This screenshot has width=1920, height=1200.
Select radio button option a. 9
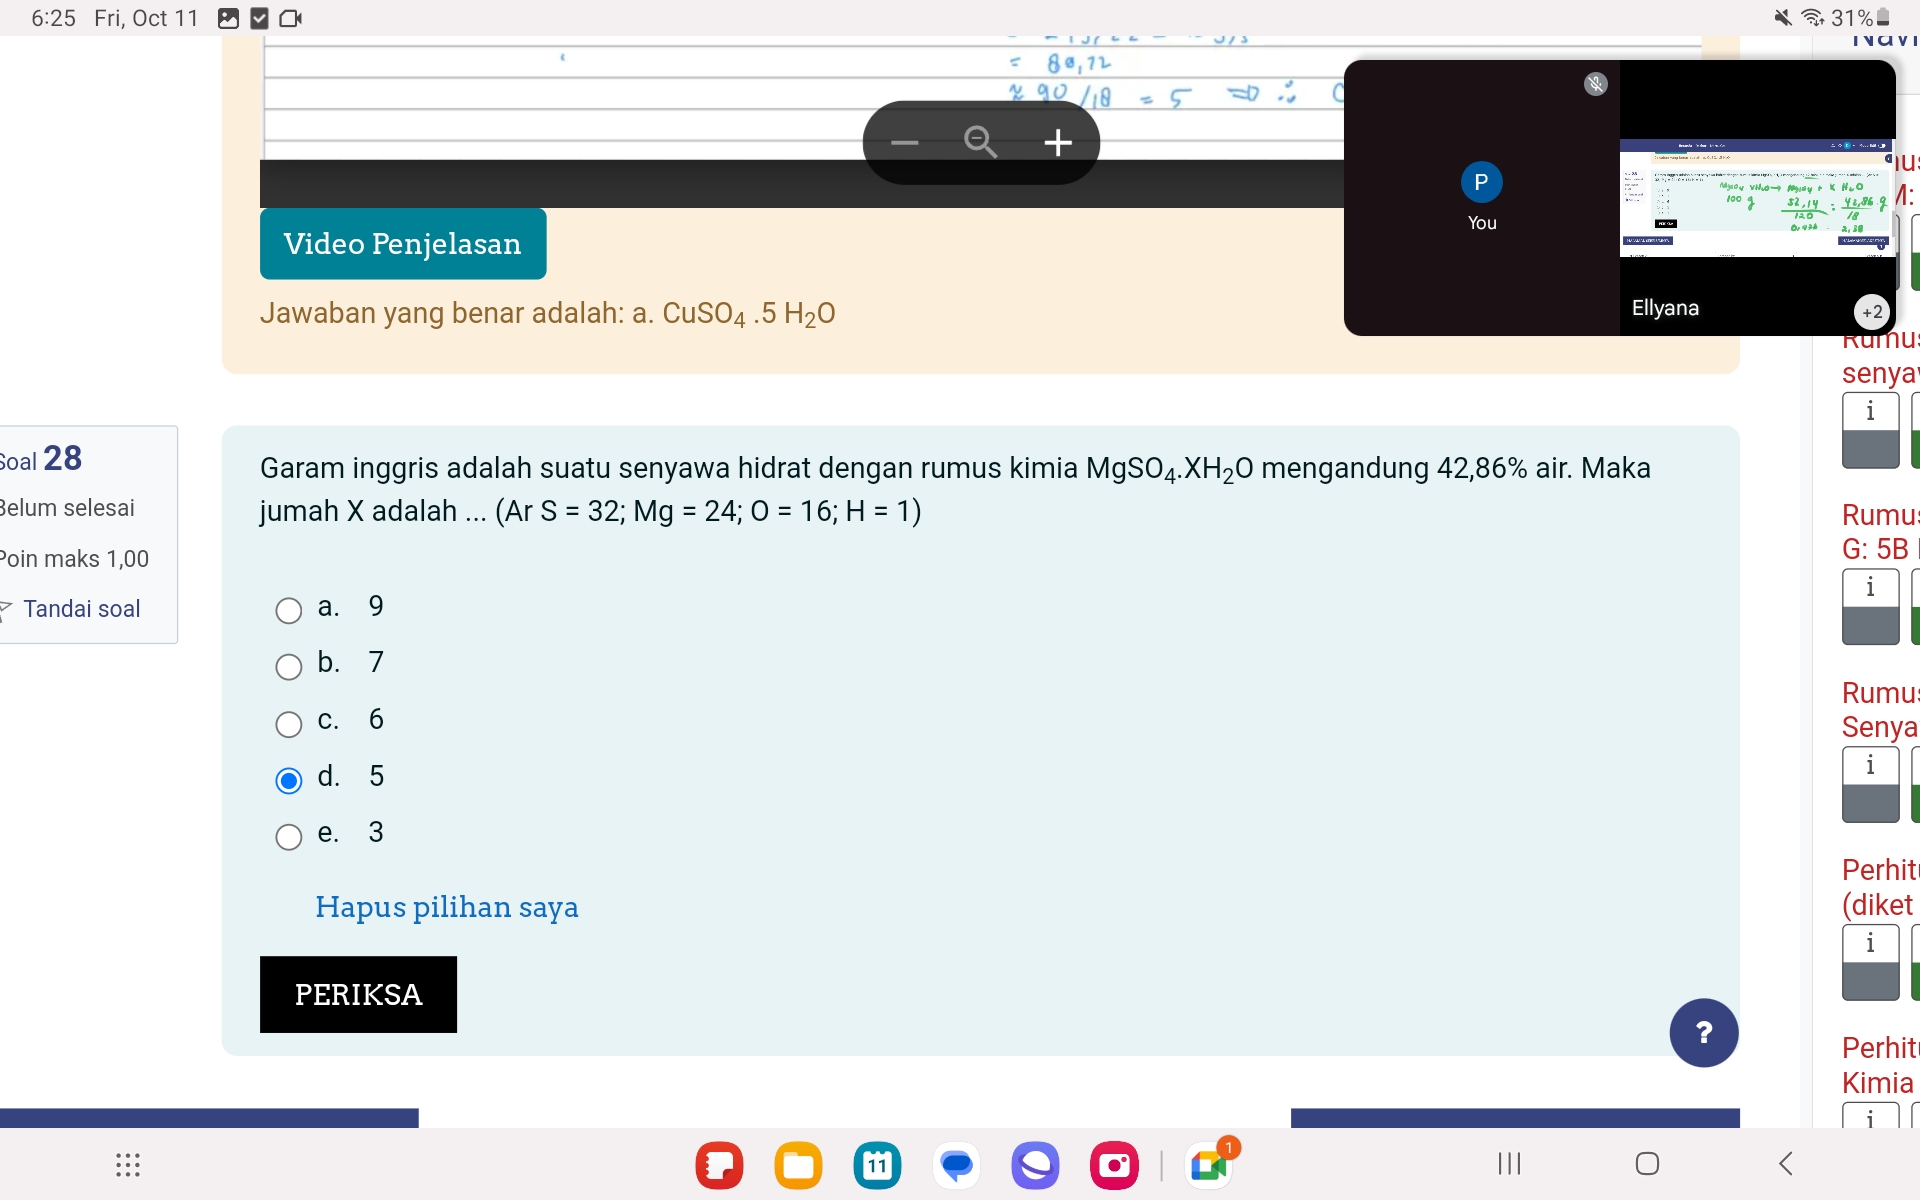pyautogui.click(x=288, y=610)
